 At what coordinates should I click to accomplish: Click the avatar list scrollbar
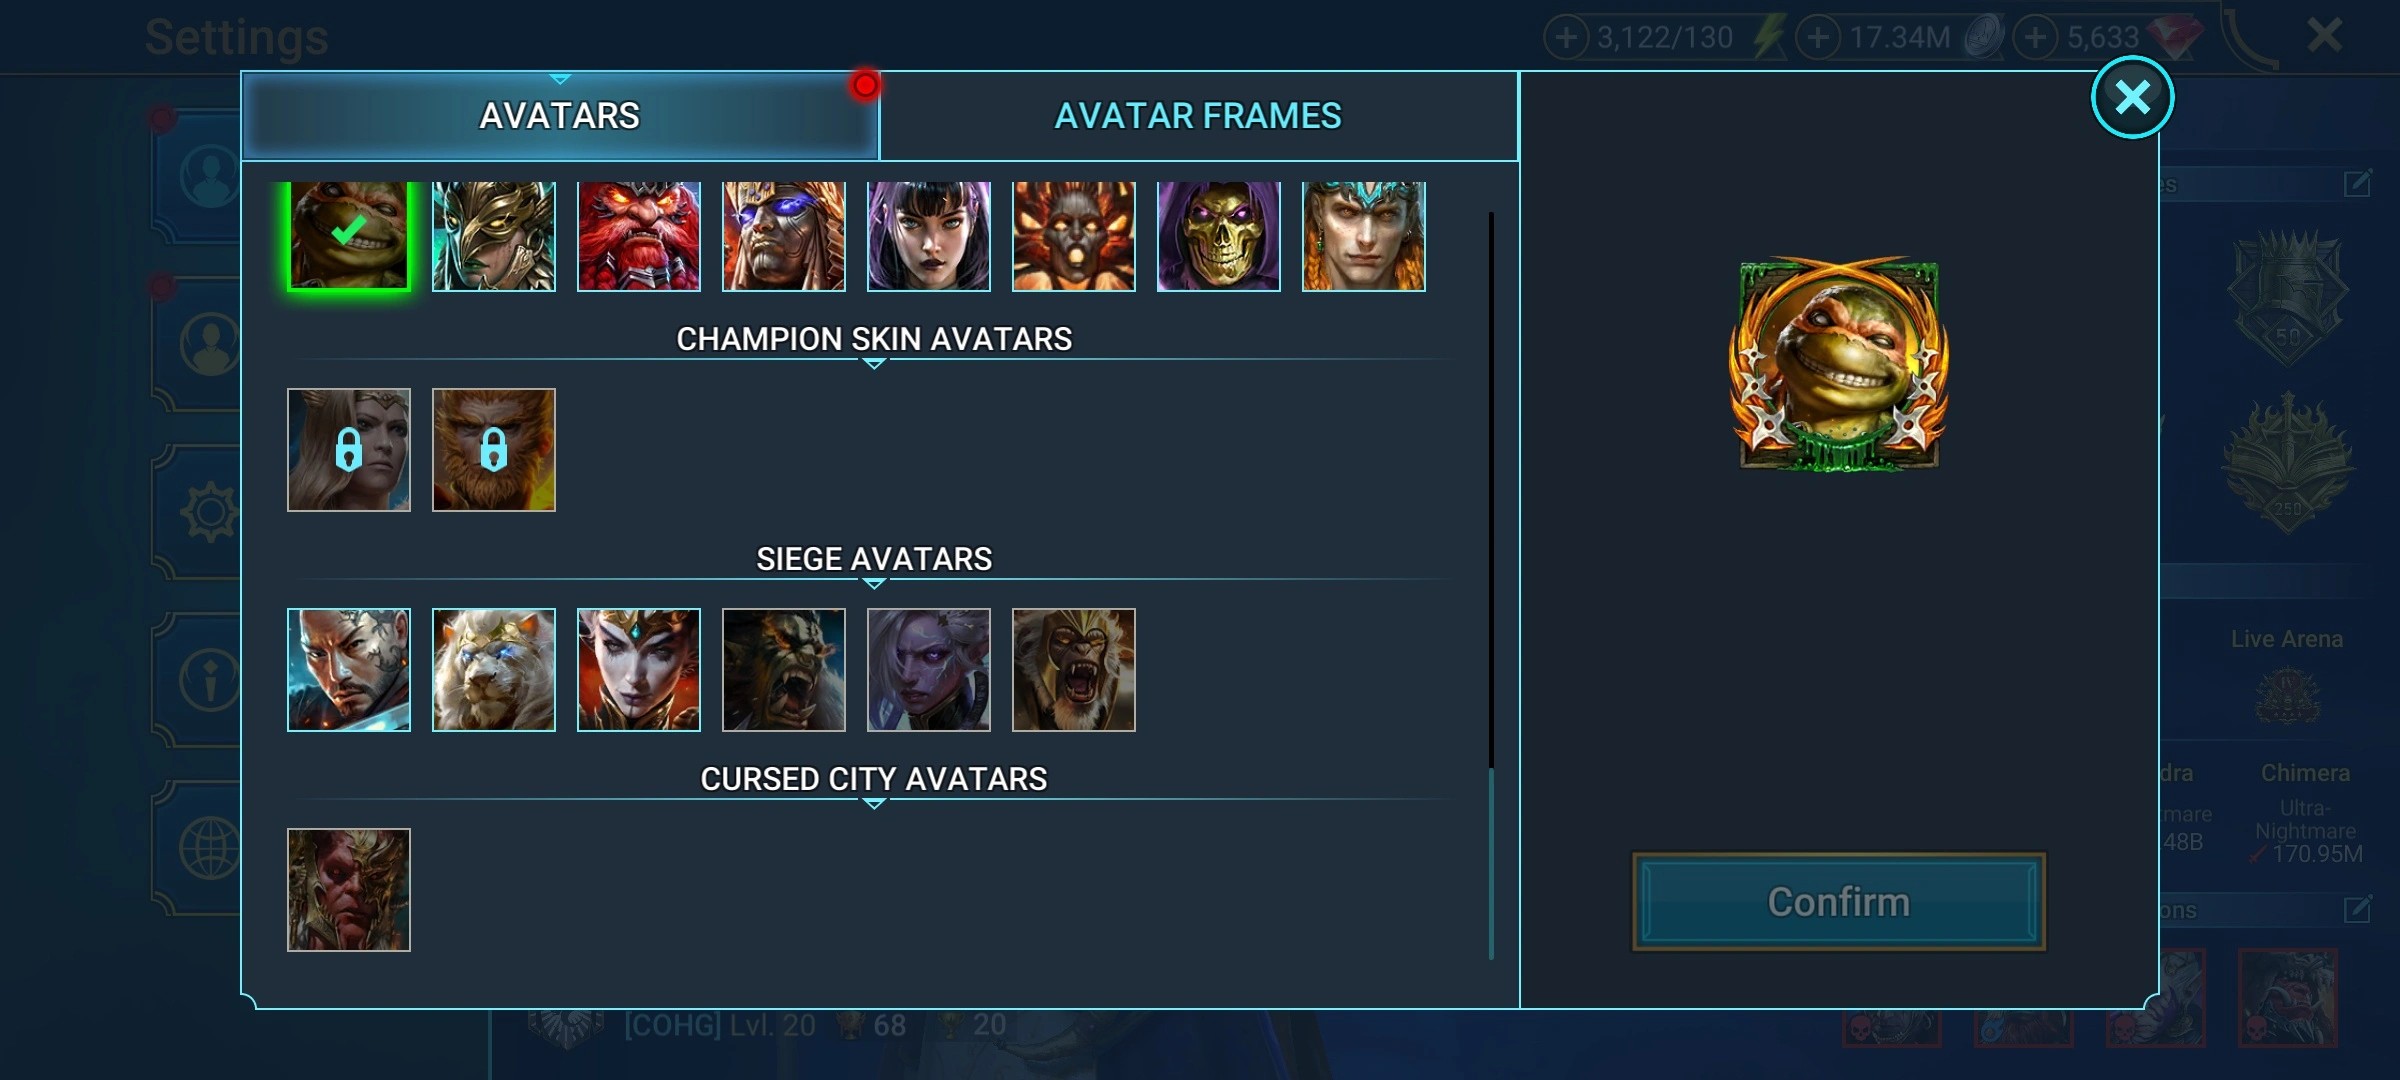click(x=1491, y=586)
